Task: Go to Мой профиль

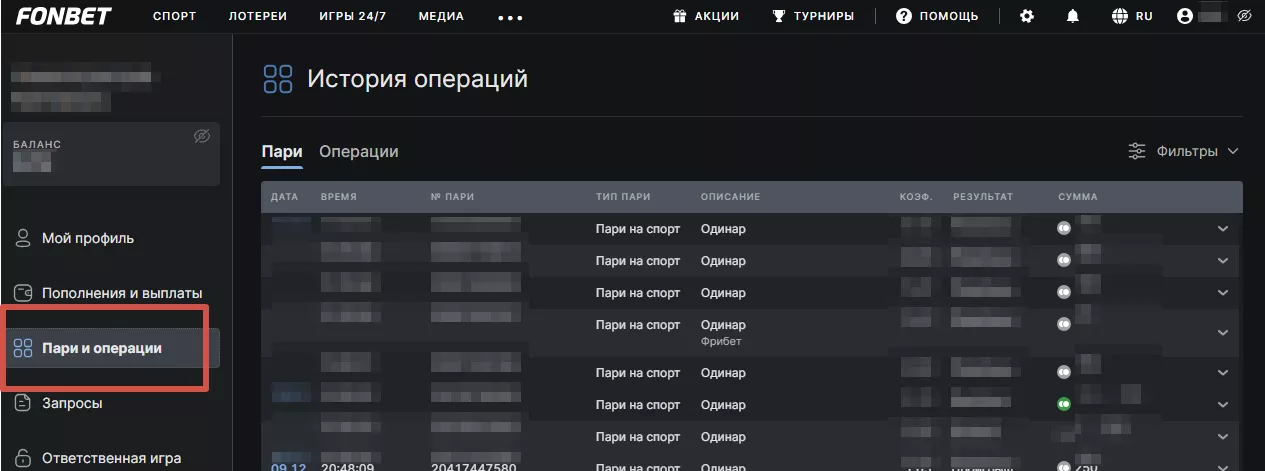Action: tap(88, 238)
